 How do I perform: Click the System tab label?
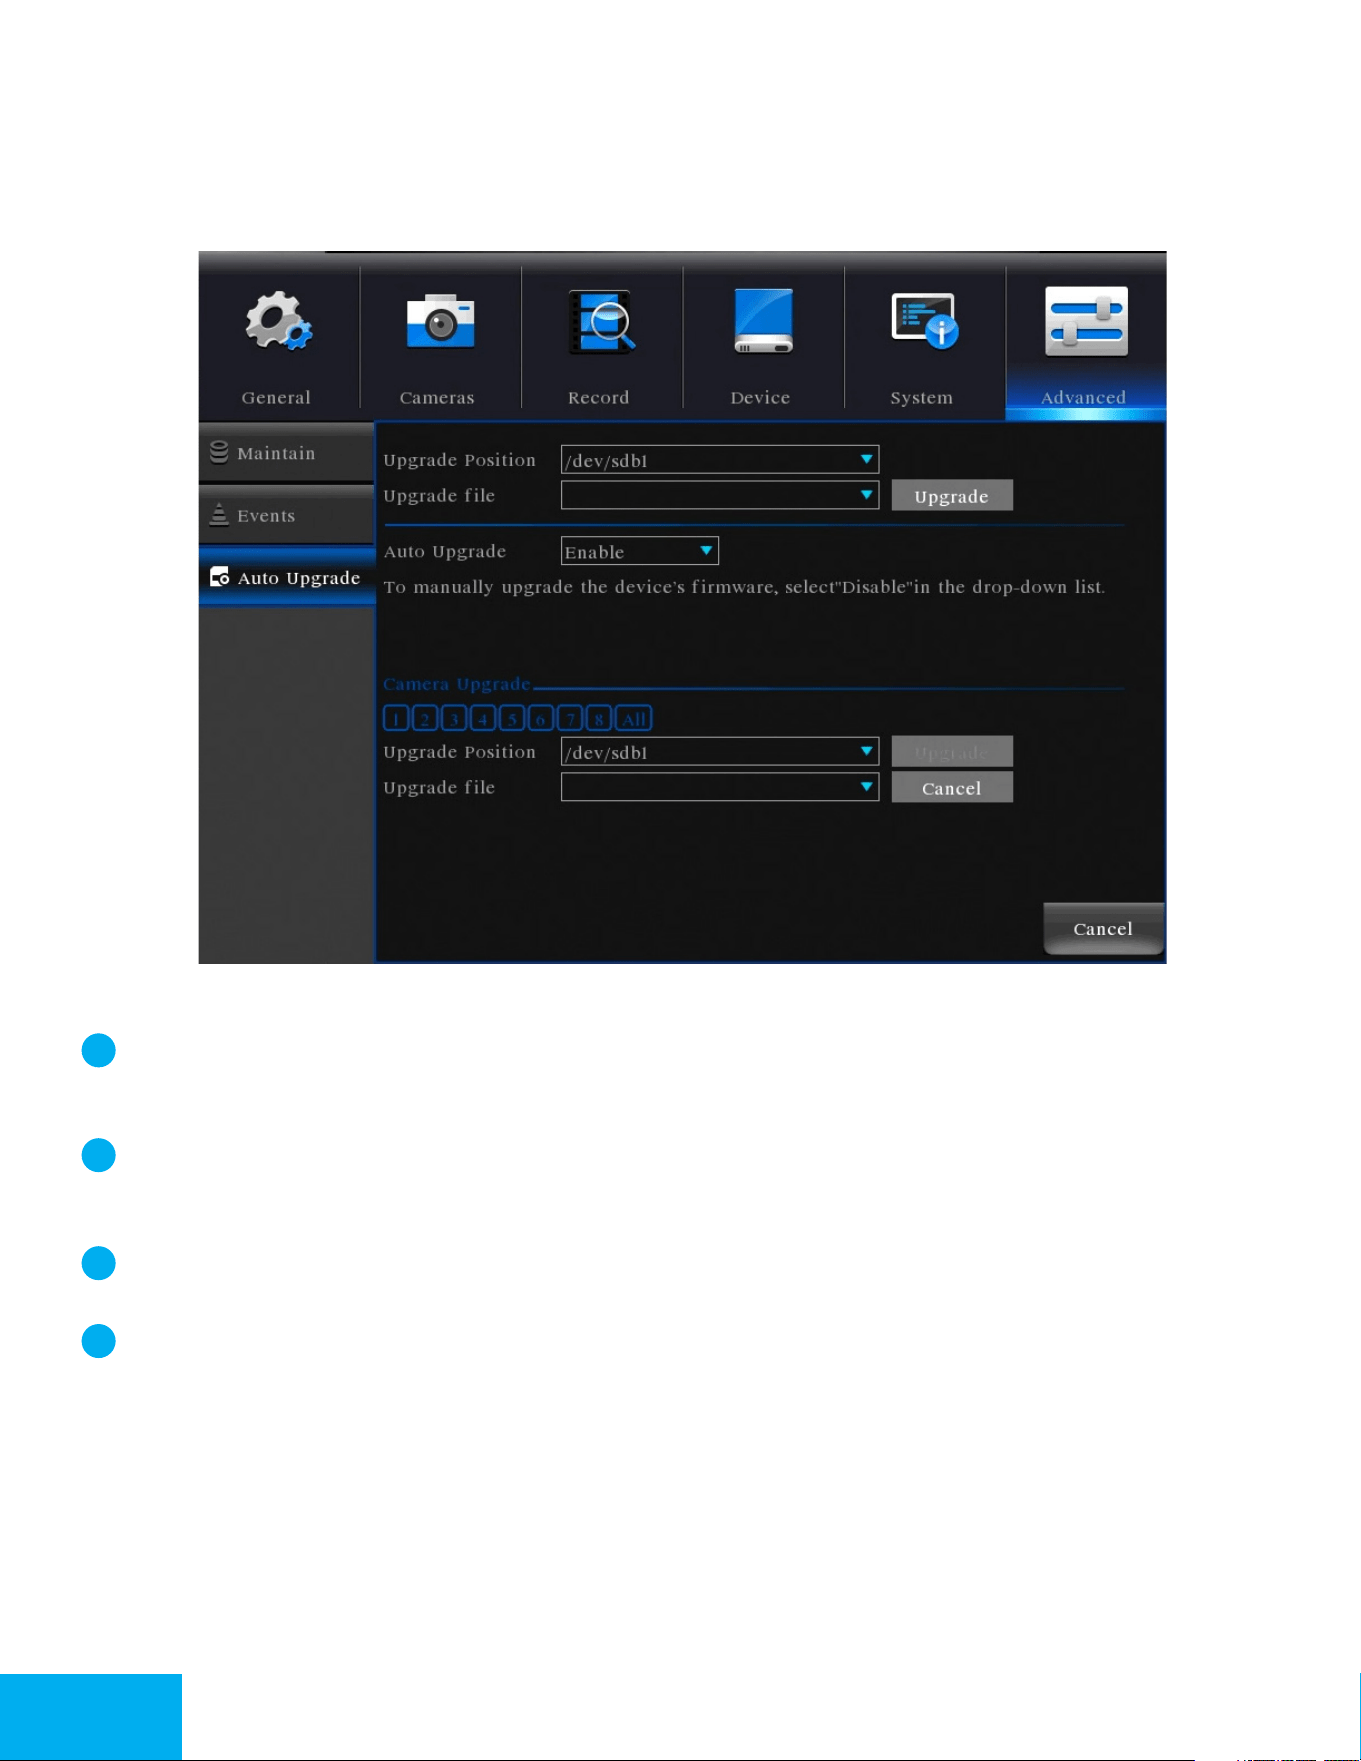pyautogui.click(x=922, y=397)
